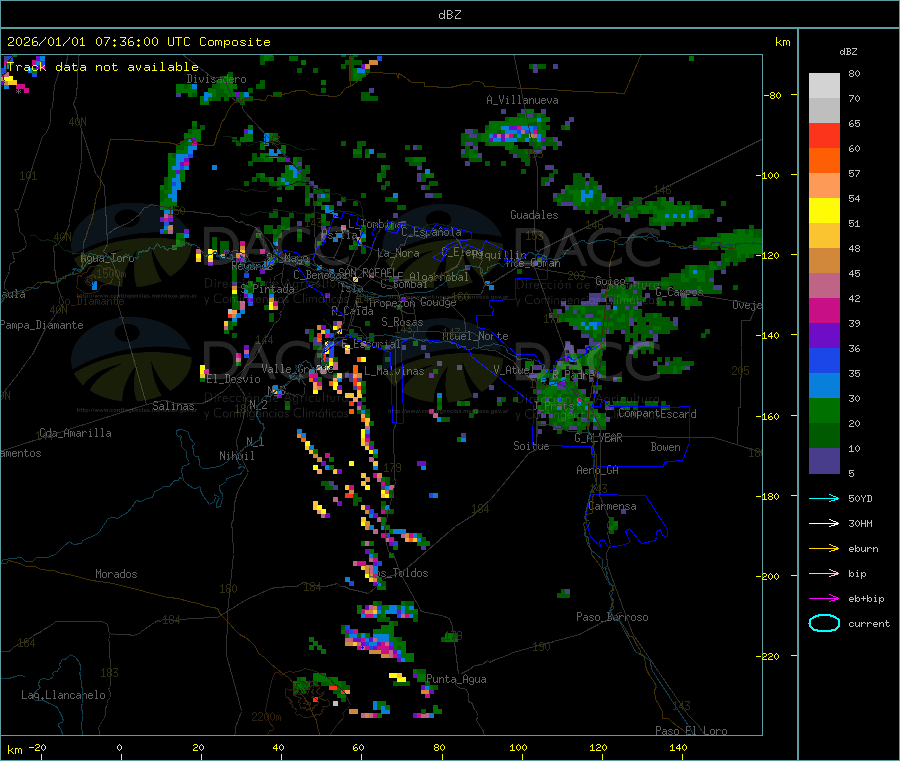Click the 'Punta_Agua' map label
Viewport: 900px width, 761px height.
456,679
